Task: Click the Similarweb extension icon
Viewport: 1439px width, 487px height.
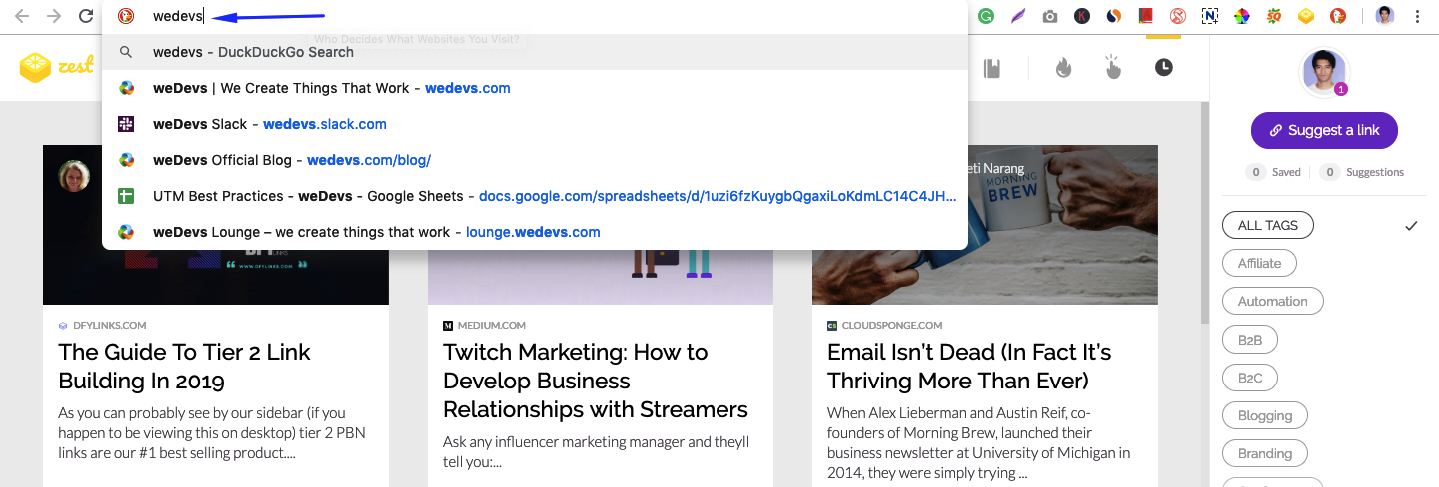Action: pos(1114,16)
